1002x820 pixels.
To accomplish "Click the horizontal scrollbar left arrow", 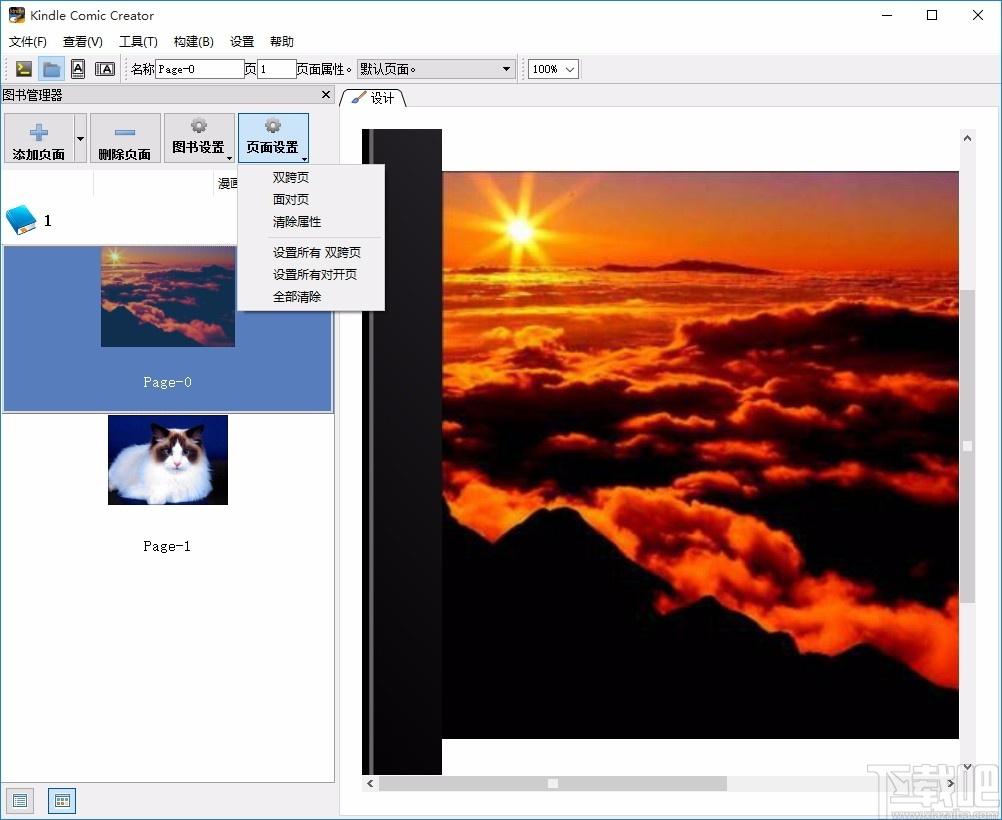I will 370,783.
